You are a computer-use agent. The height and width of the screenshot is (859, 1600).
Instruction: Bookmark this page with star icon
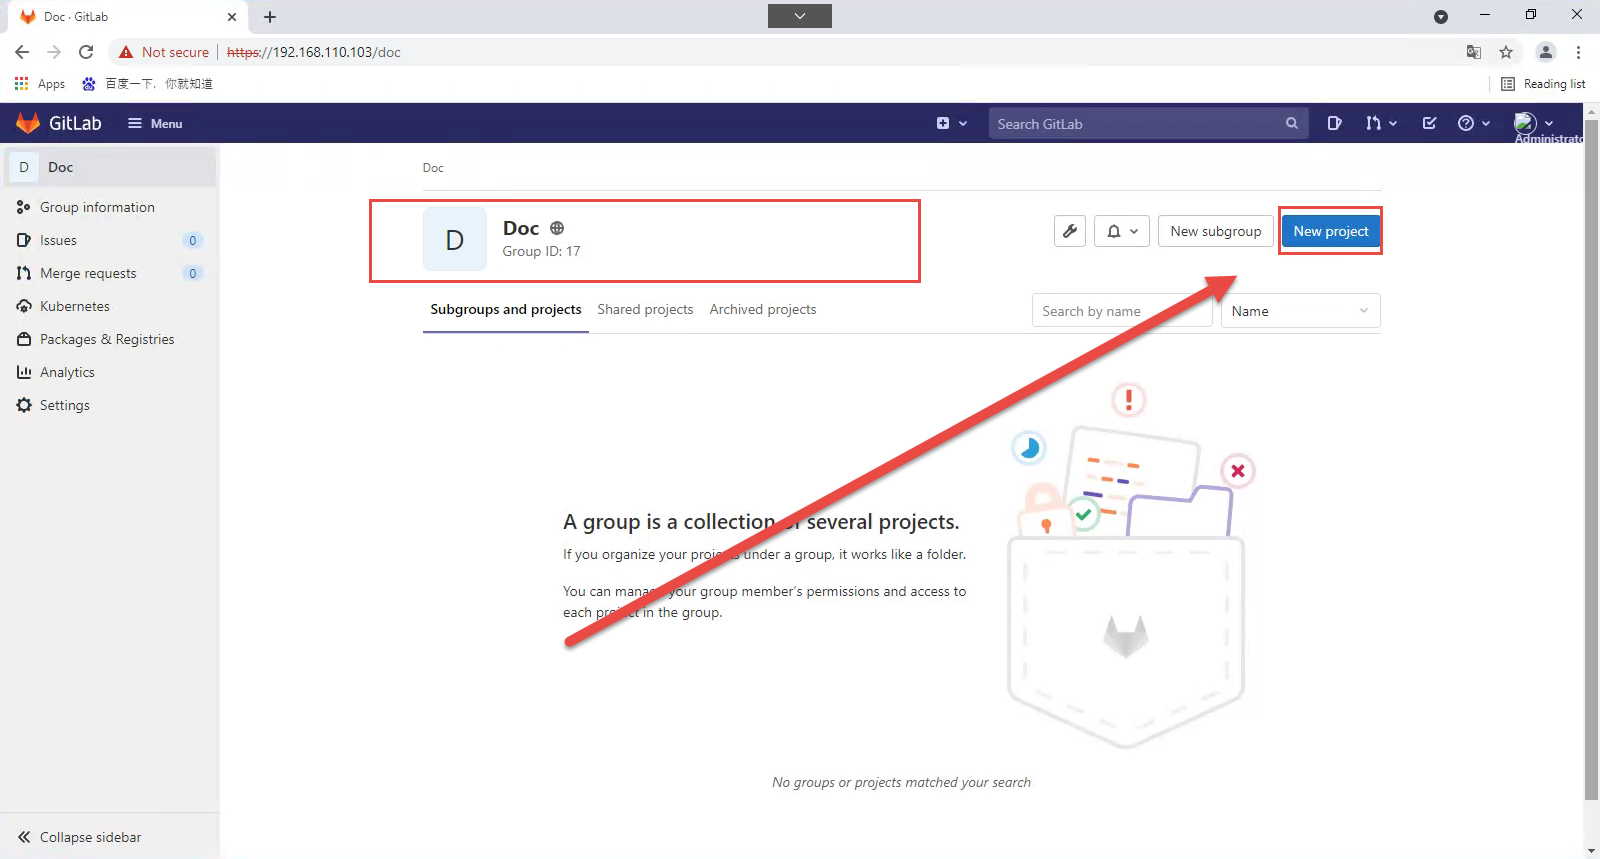coord(1506,52)
